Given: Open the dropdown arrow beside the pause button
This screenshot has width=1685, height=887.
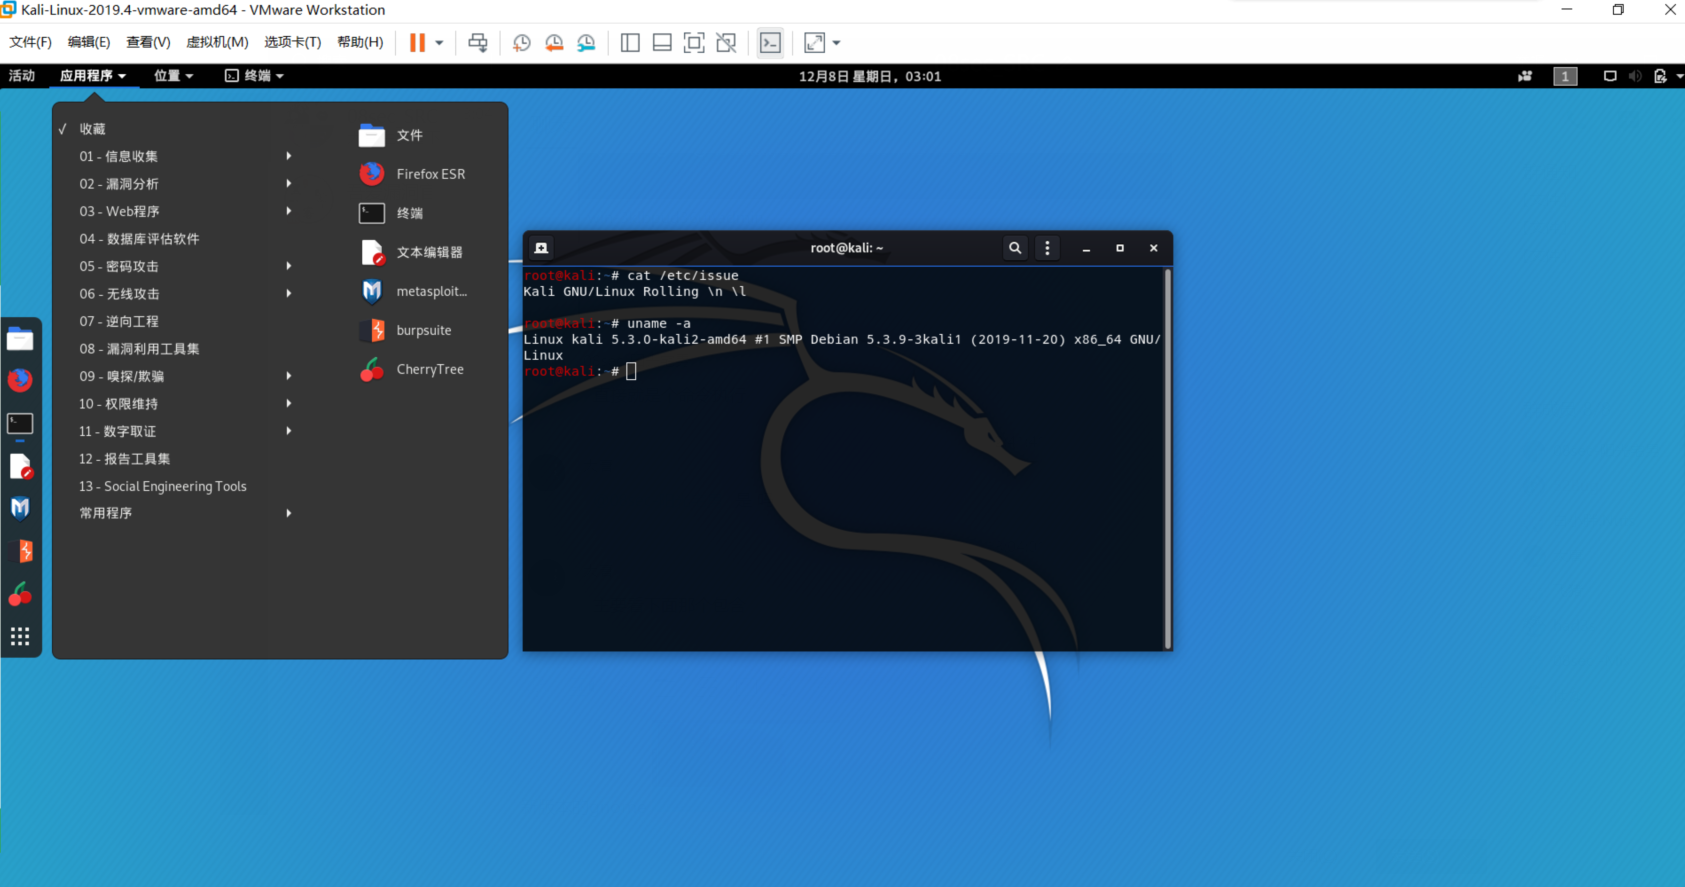Looking at the screenshot, I should pyautogui.click(x=439, y=43).
